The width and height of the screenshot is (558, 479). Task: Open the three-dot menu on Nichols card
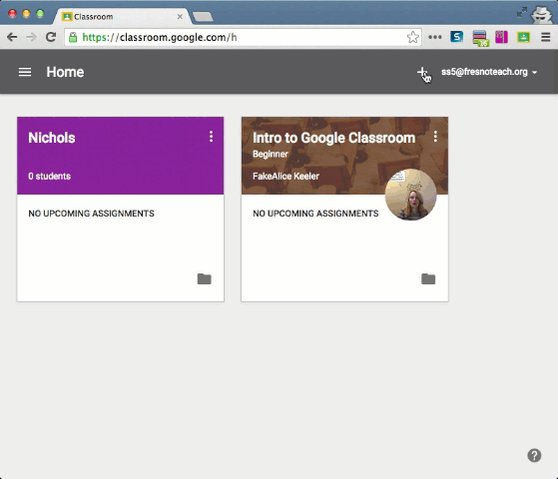(x=211, y=136)
